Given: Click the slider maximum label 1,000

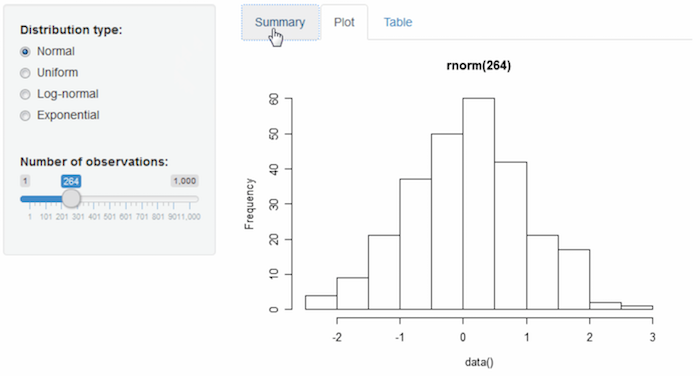Looking at the screenshot, I should (185, 181).
